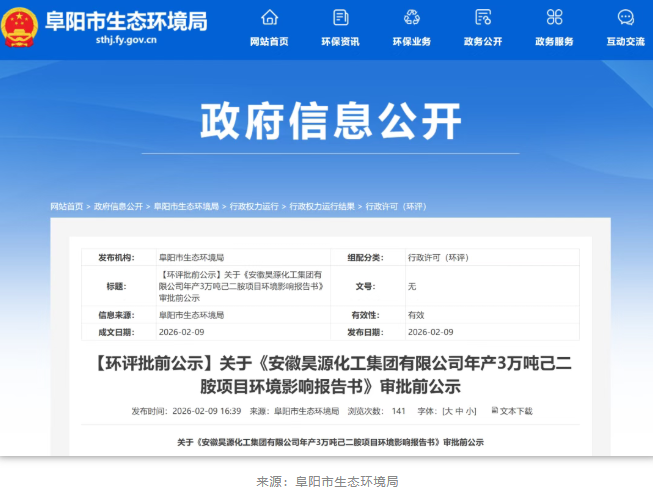Open 环保资讯 nav menu label
653x494 pixels.
(x=340, y=42)
